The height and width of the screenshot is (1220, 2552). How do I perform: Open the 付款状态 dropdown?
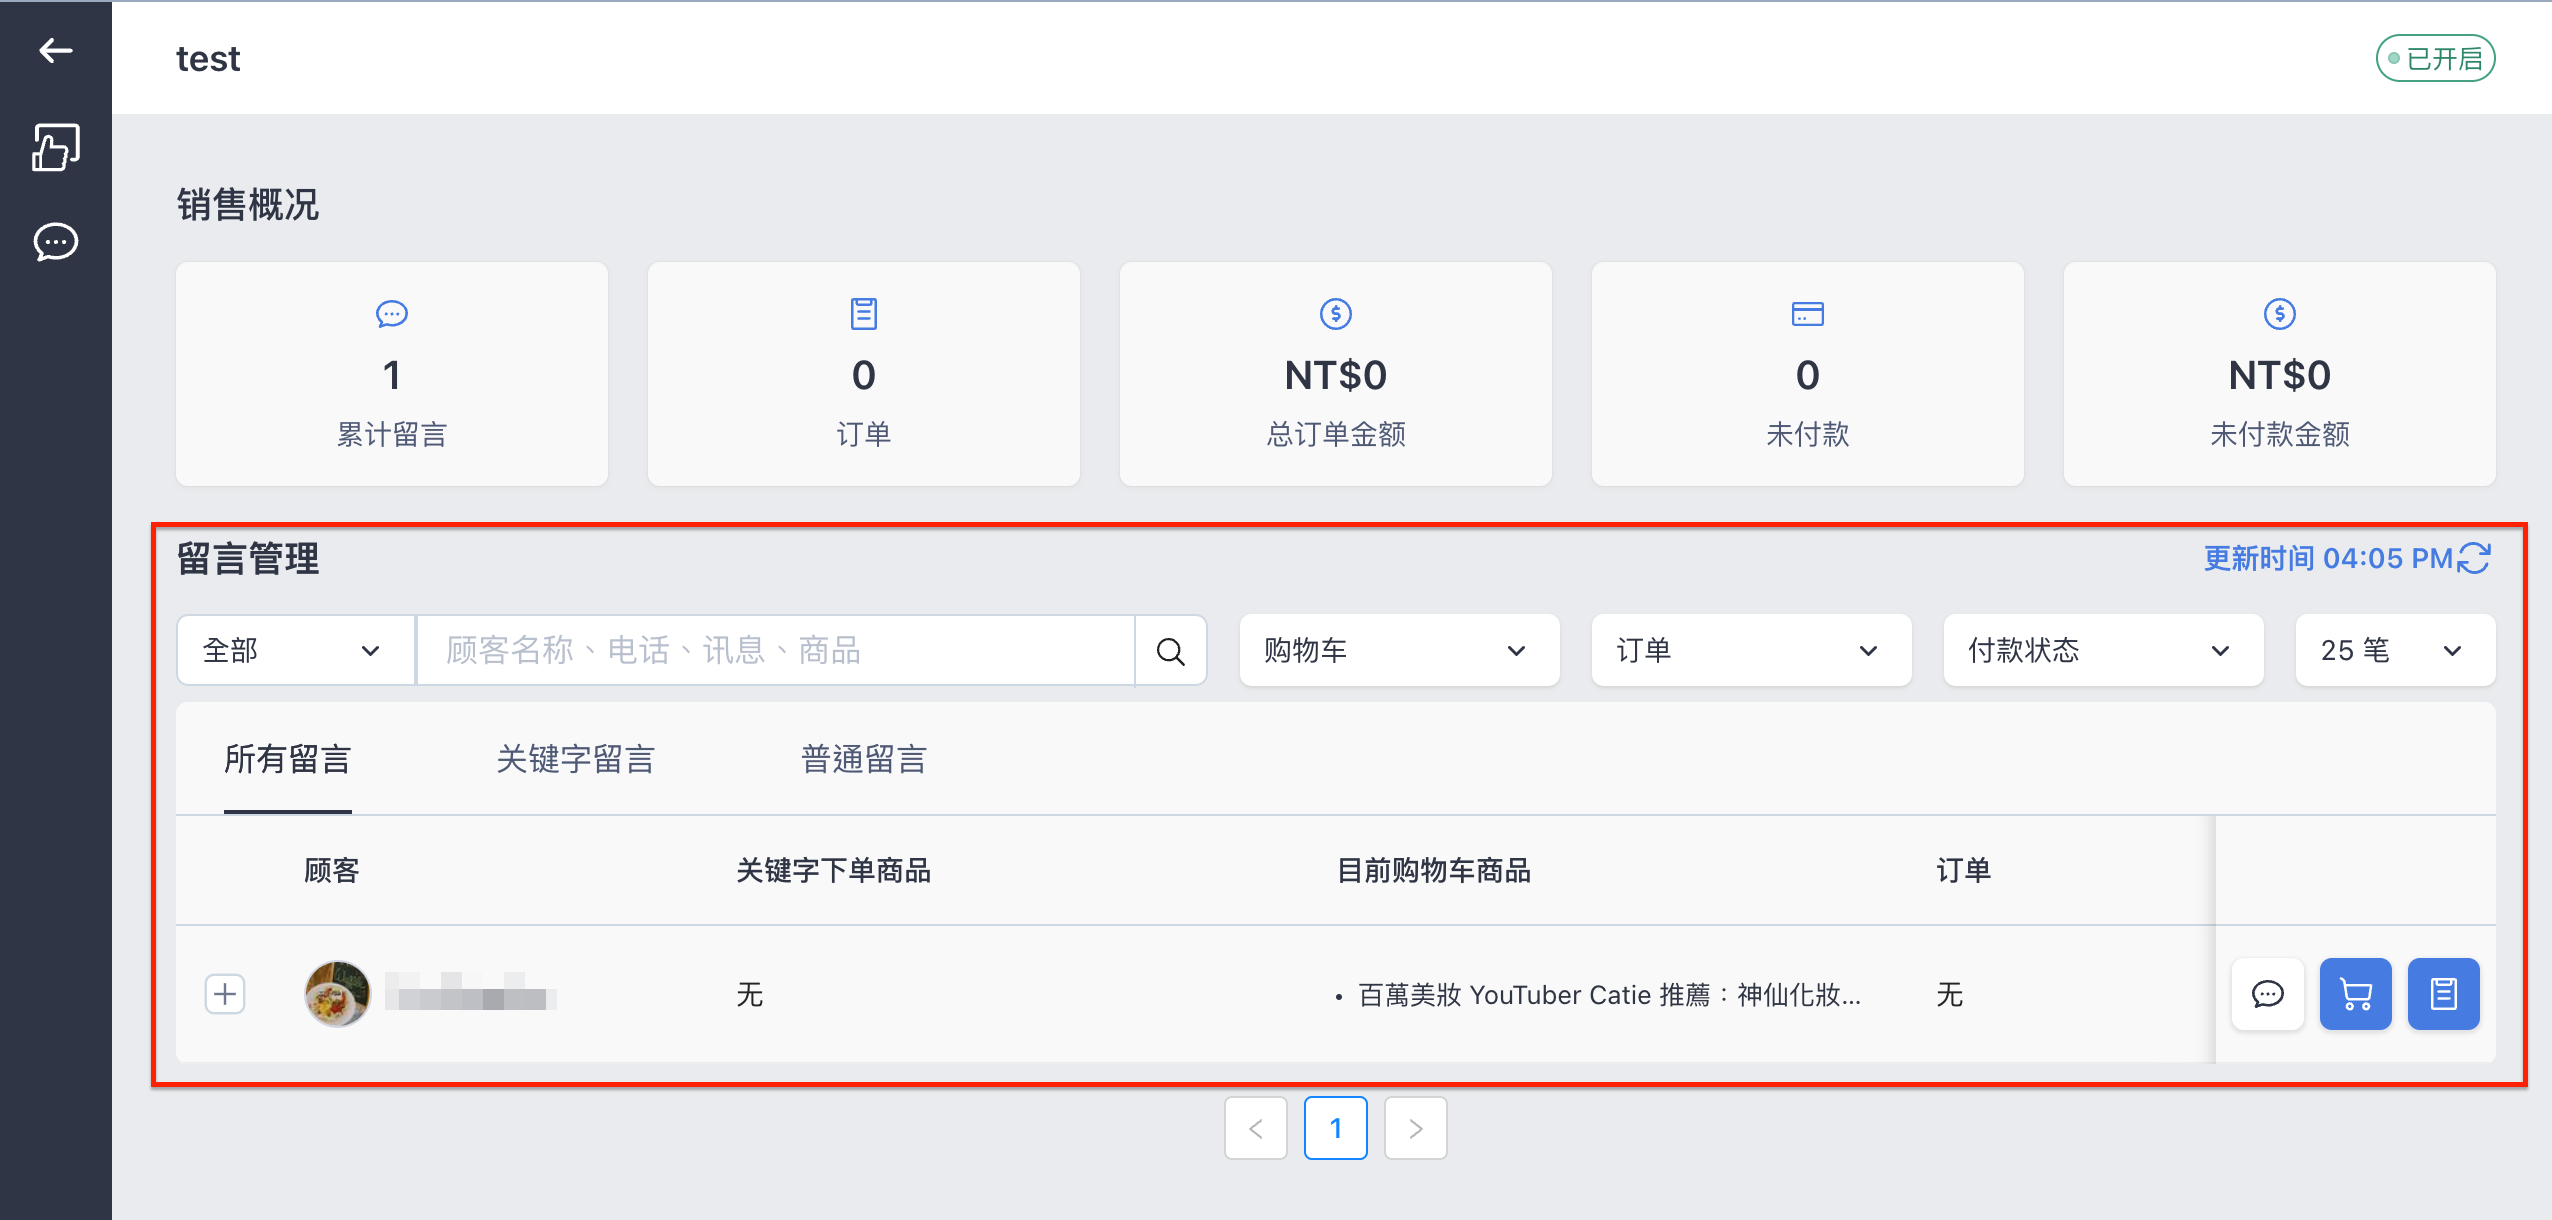(2103, 651)
